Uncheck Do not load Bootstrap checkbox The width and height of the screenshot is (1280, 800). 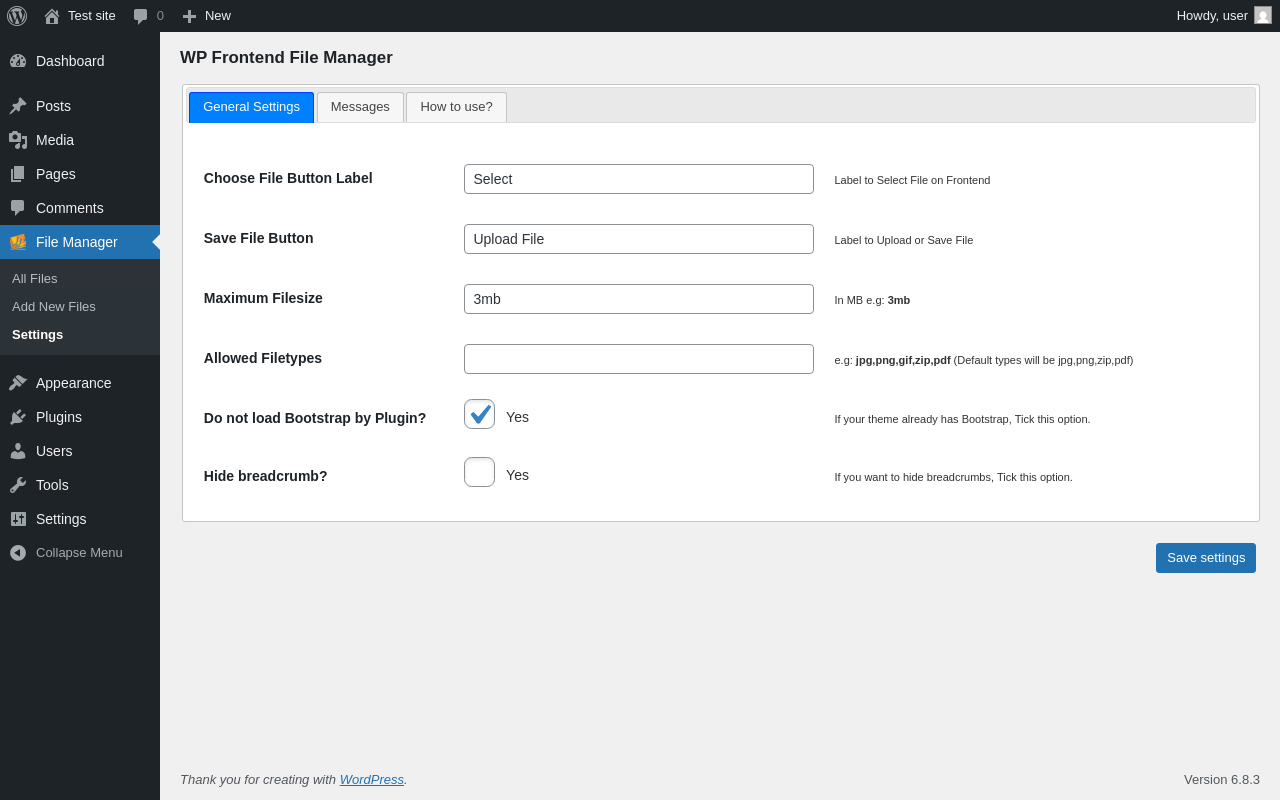[x=479, y=414]
